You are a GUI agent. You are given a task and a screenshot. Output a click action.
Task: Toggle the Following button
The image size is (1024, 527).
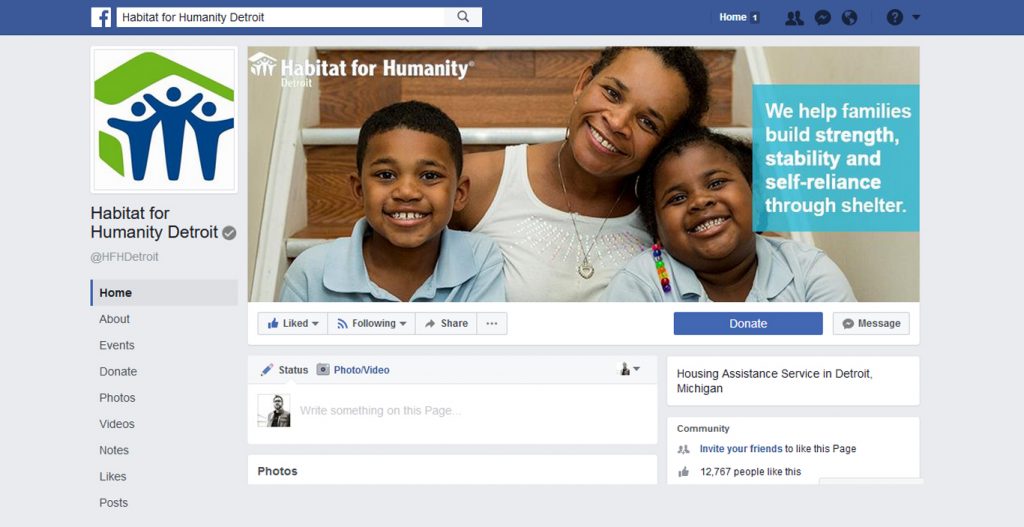[372, 323]
